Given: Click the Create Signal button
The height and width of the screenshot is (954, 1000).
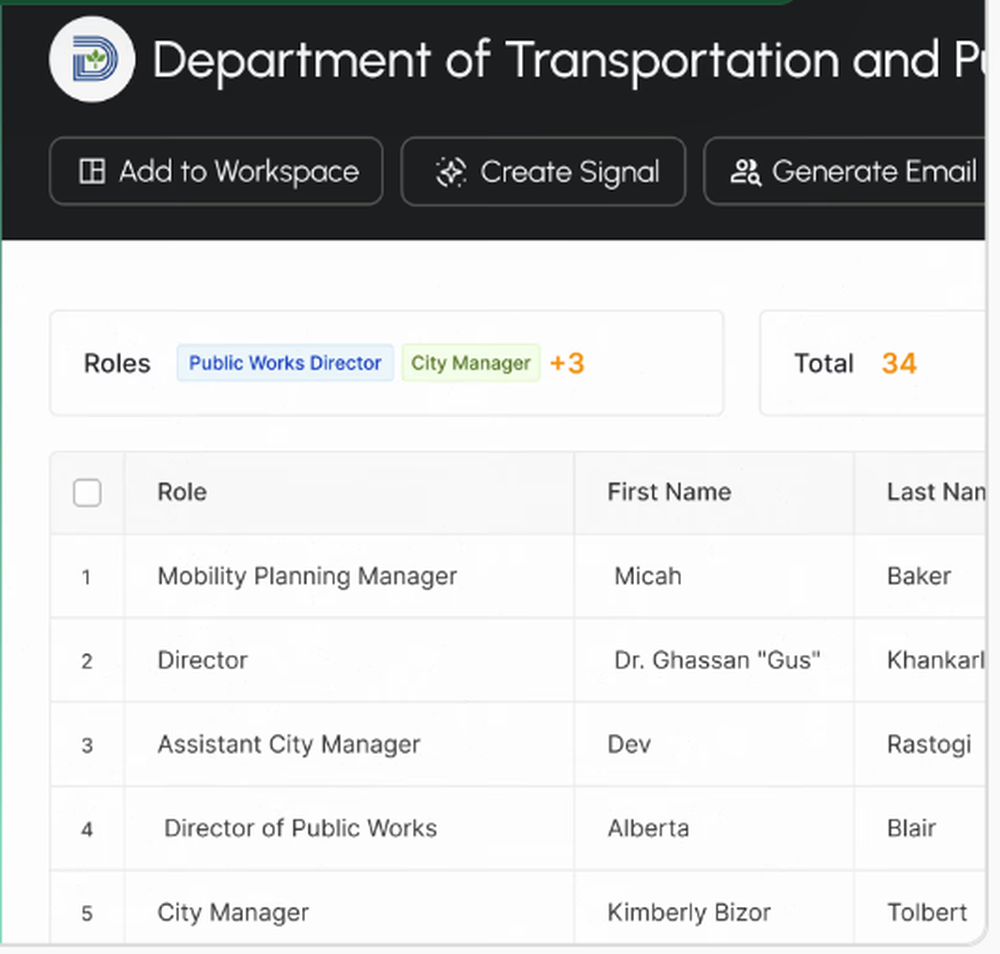Looking at the screenshot, I should point(543,171).
